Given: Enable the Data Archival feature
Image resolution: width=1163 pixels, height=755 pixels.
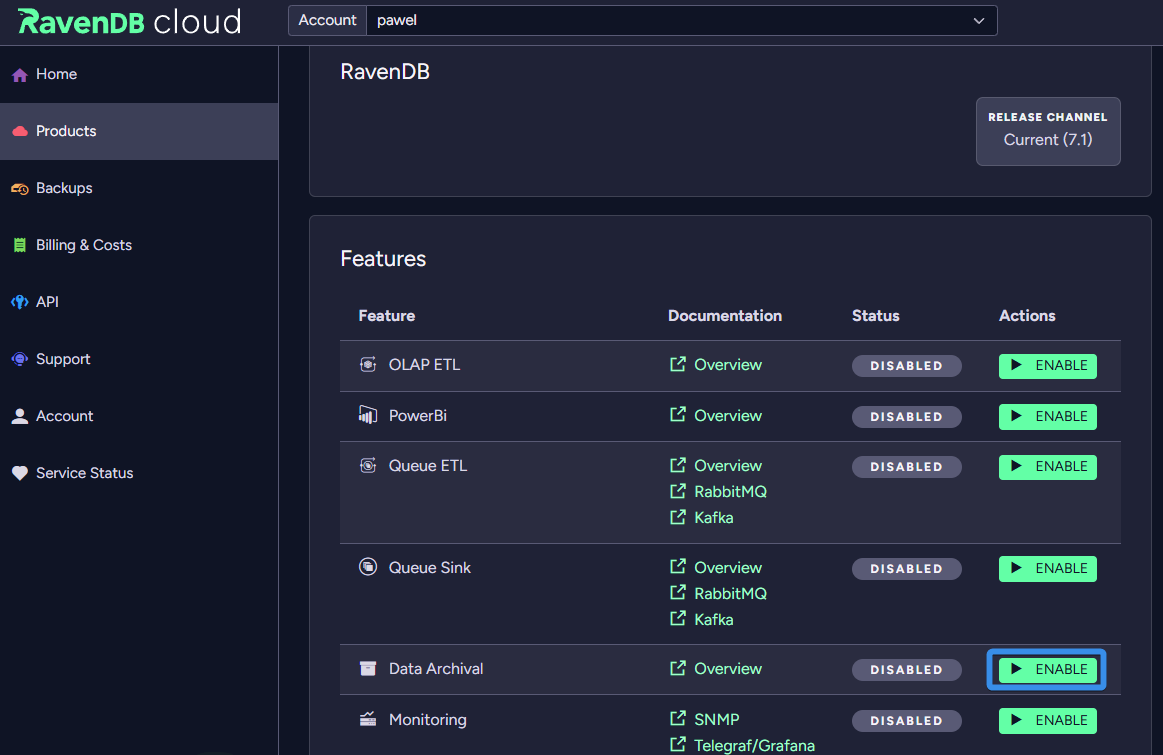Looking at the screenshot, I should pyautogui.click(x=1047, y=670).
